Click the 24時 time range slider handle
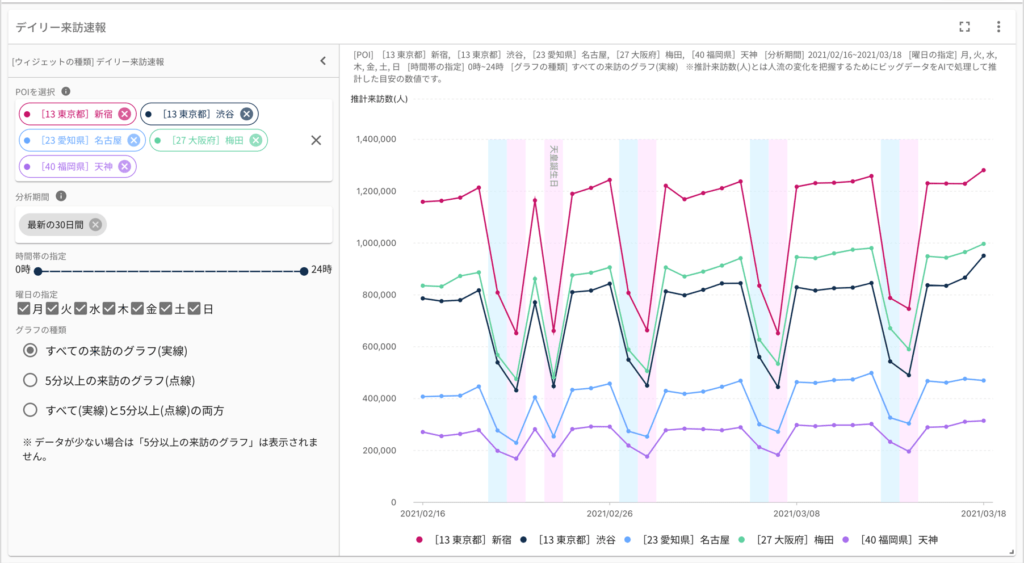The width and height of the screenshot is (1024, 563). coord(303,271)
